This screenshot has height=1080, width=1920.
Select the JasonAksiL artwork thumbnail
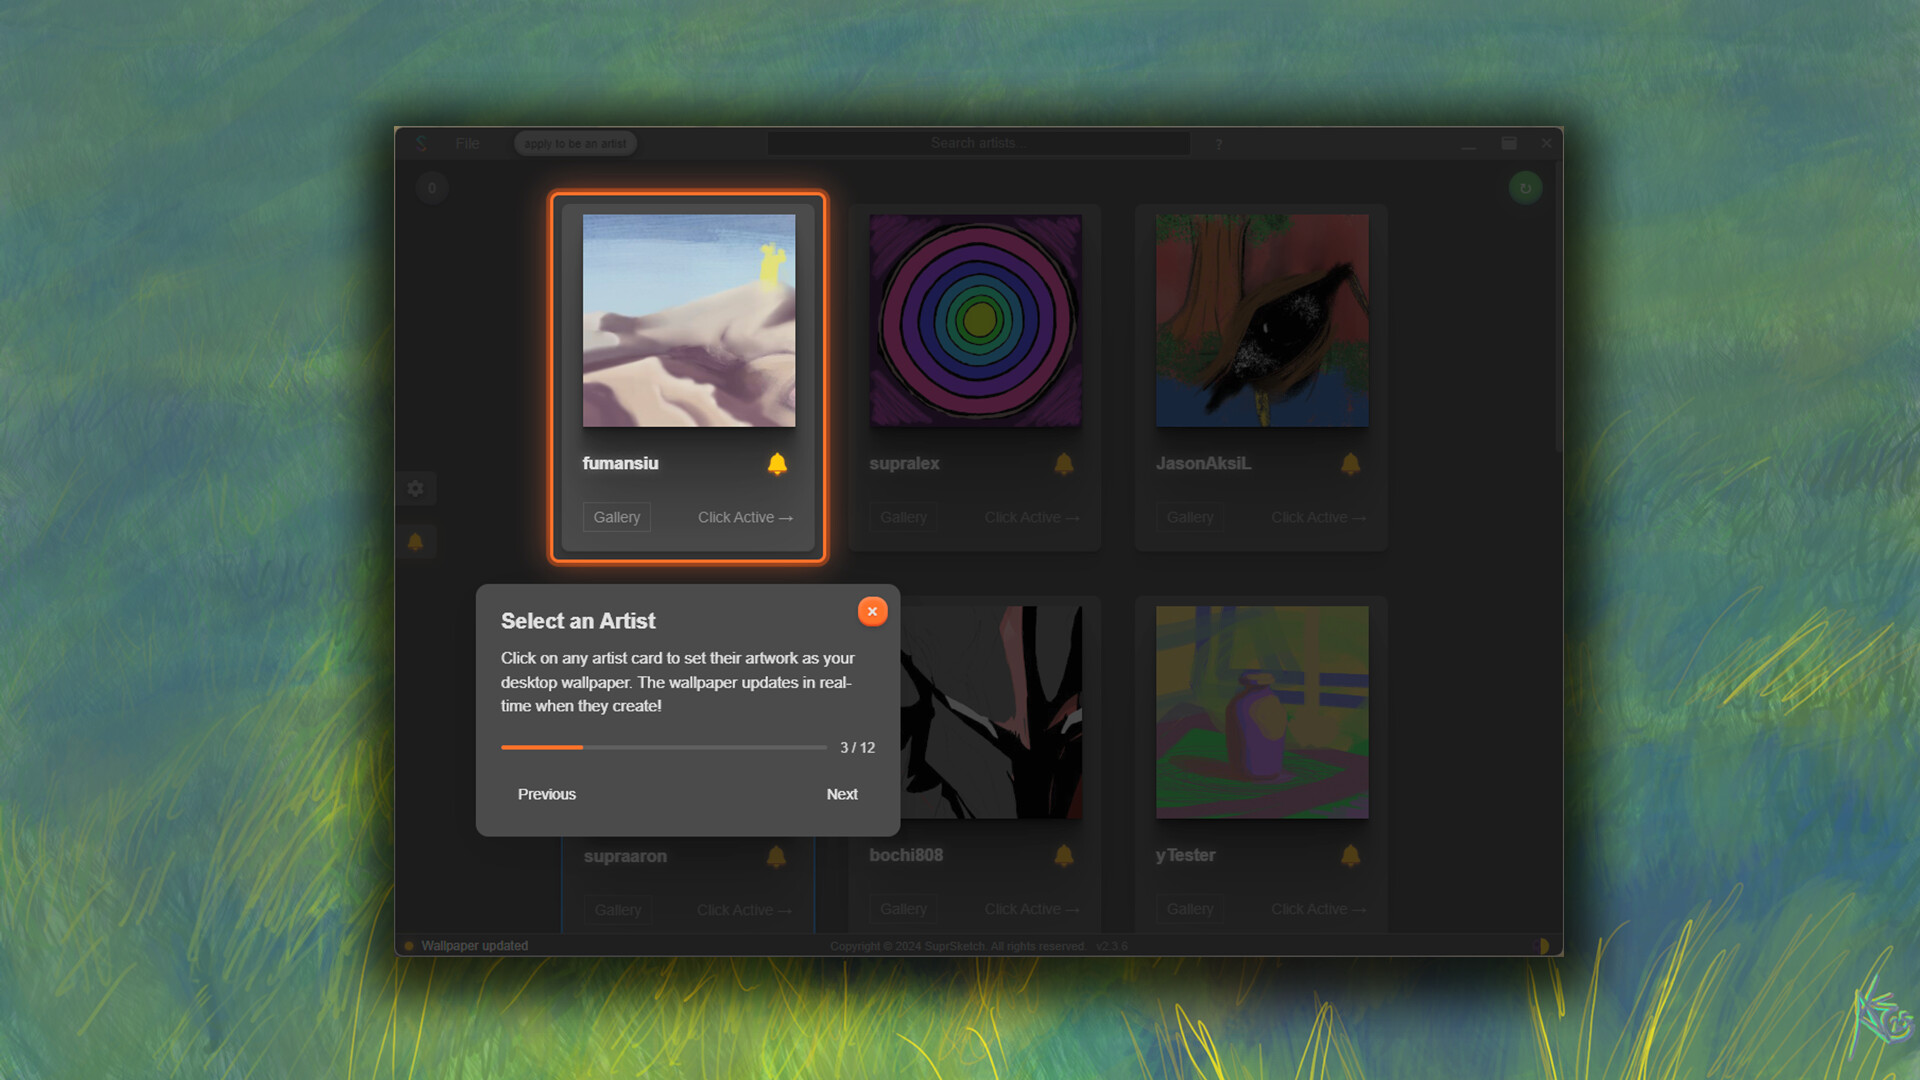[1260, 320]
